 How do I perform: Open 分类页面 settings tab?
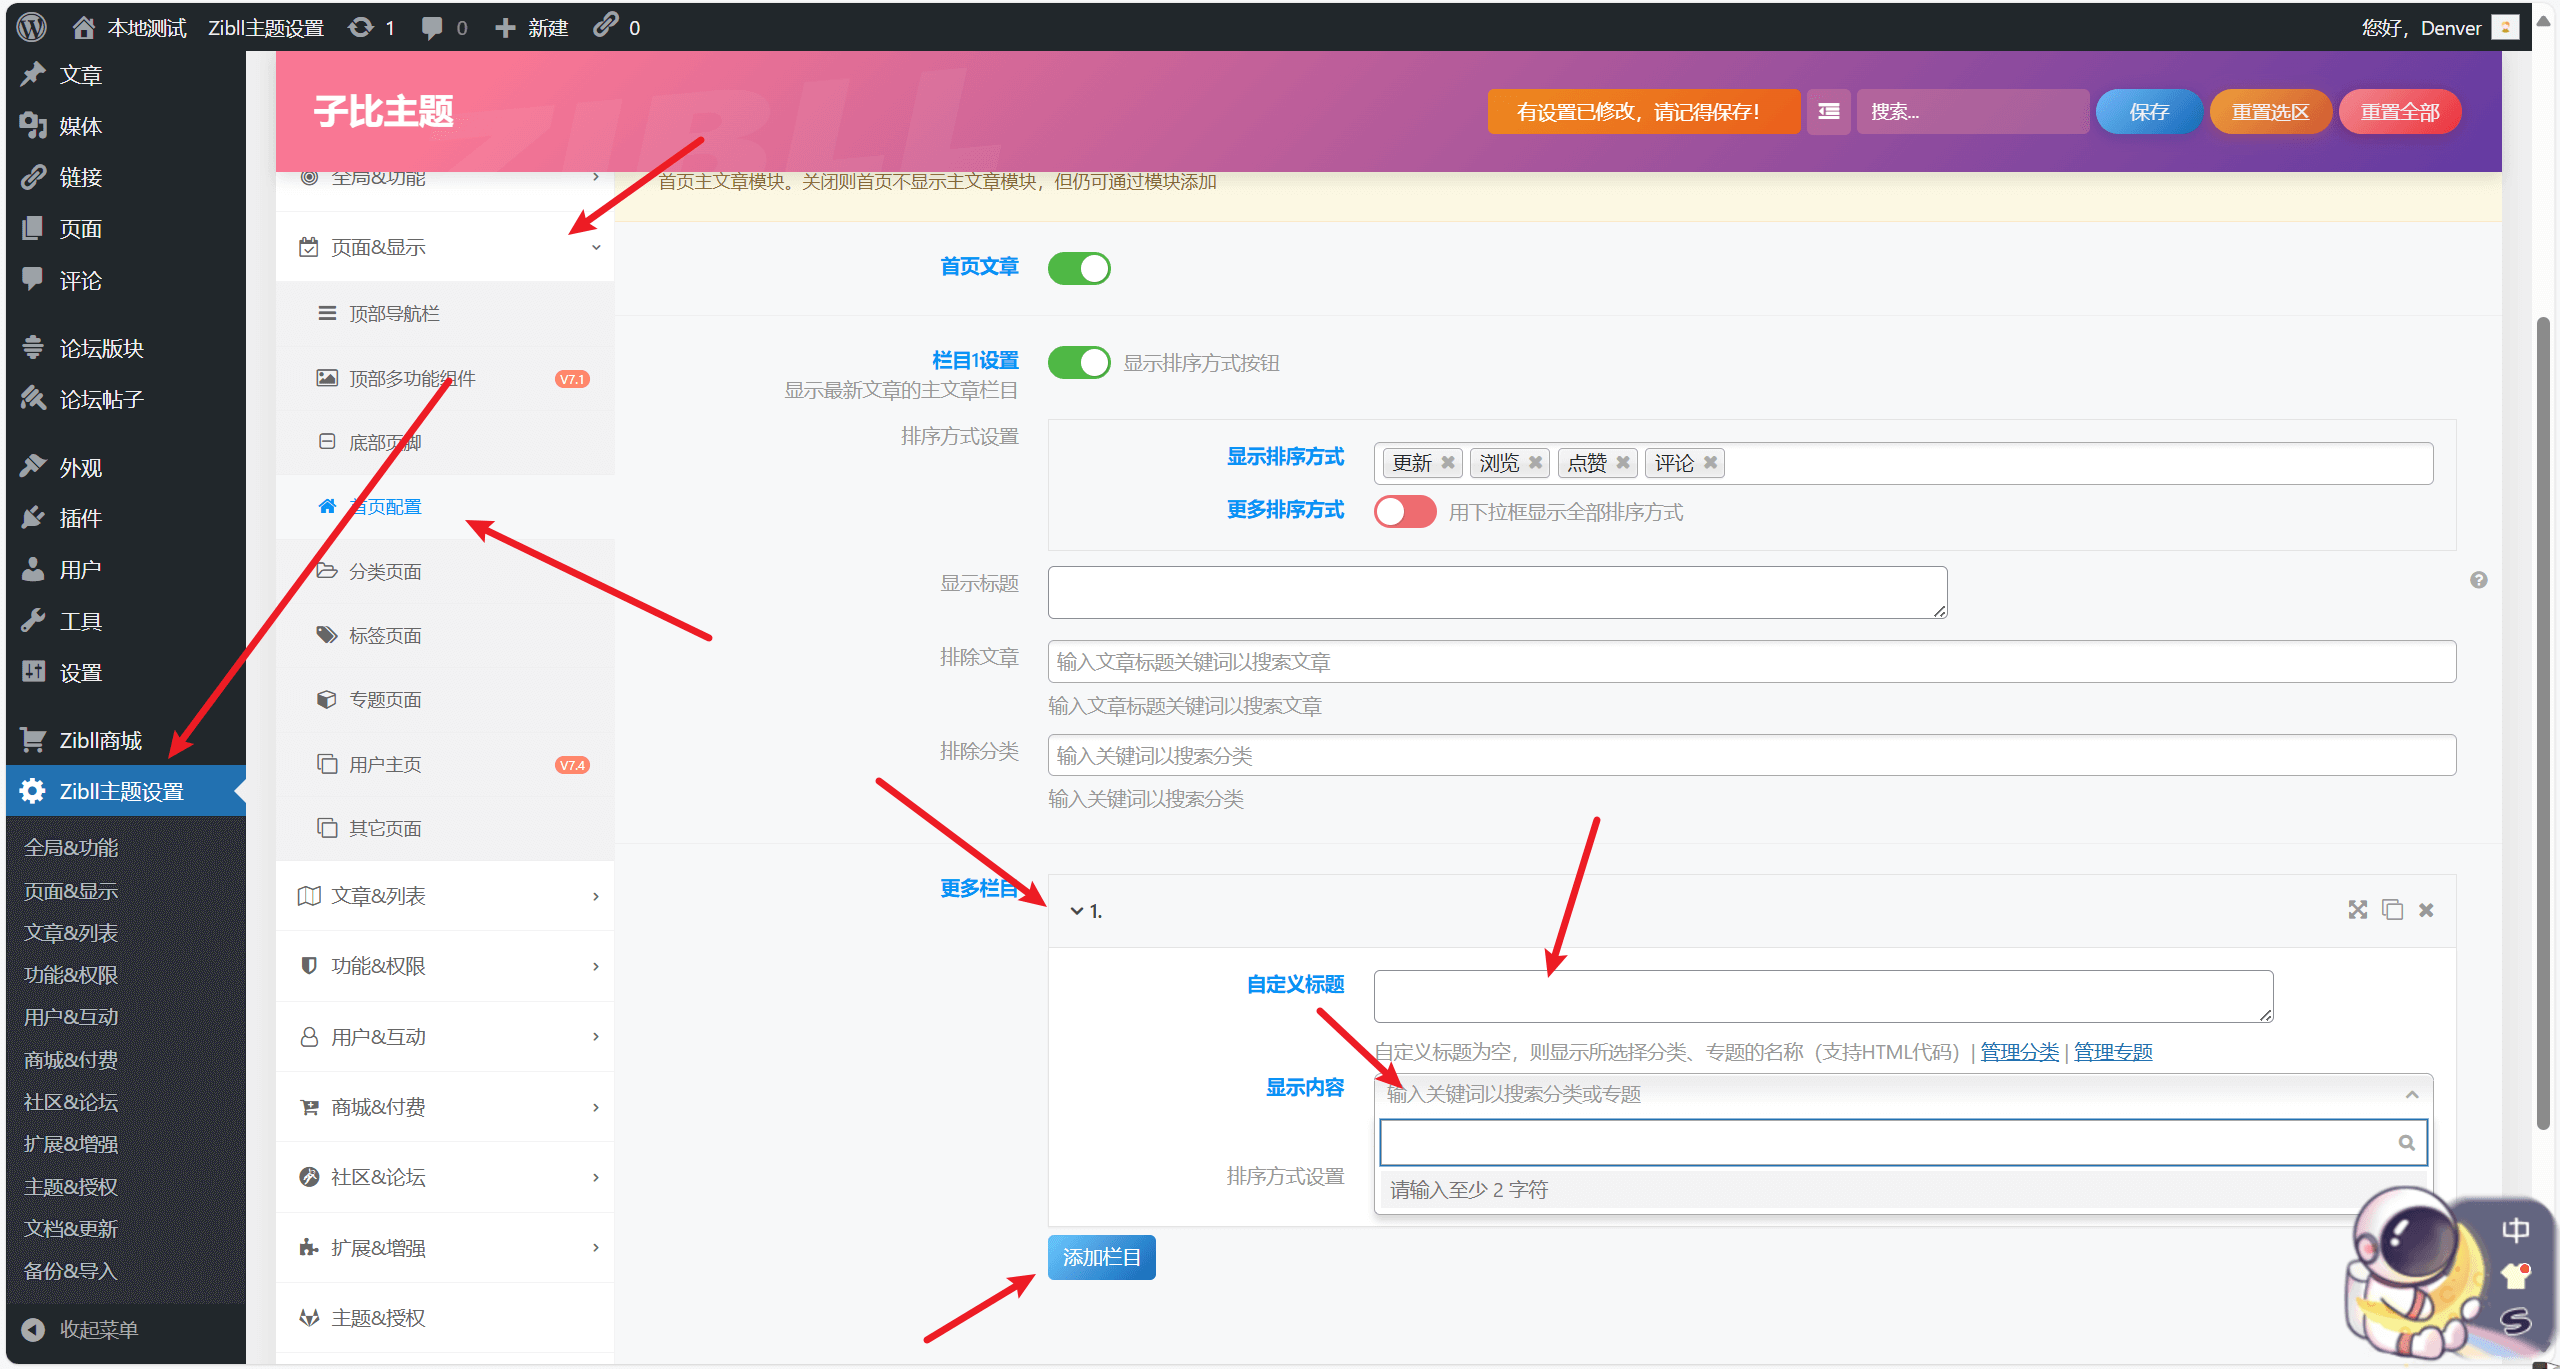click(445, 571)
